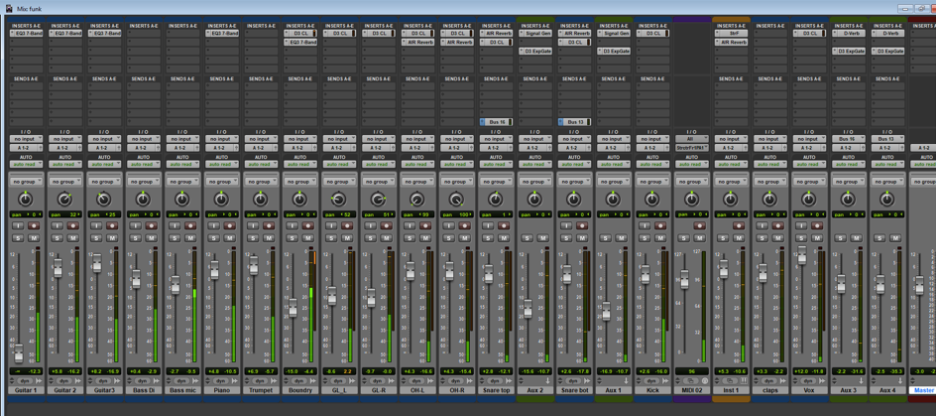The image size is (936, 416).
Task: Click the INSERTS A-E header on Guitar 1
Action: tap(26, 26)
